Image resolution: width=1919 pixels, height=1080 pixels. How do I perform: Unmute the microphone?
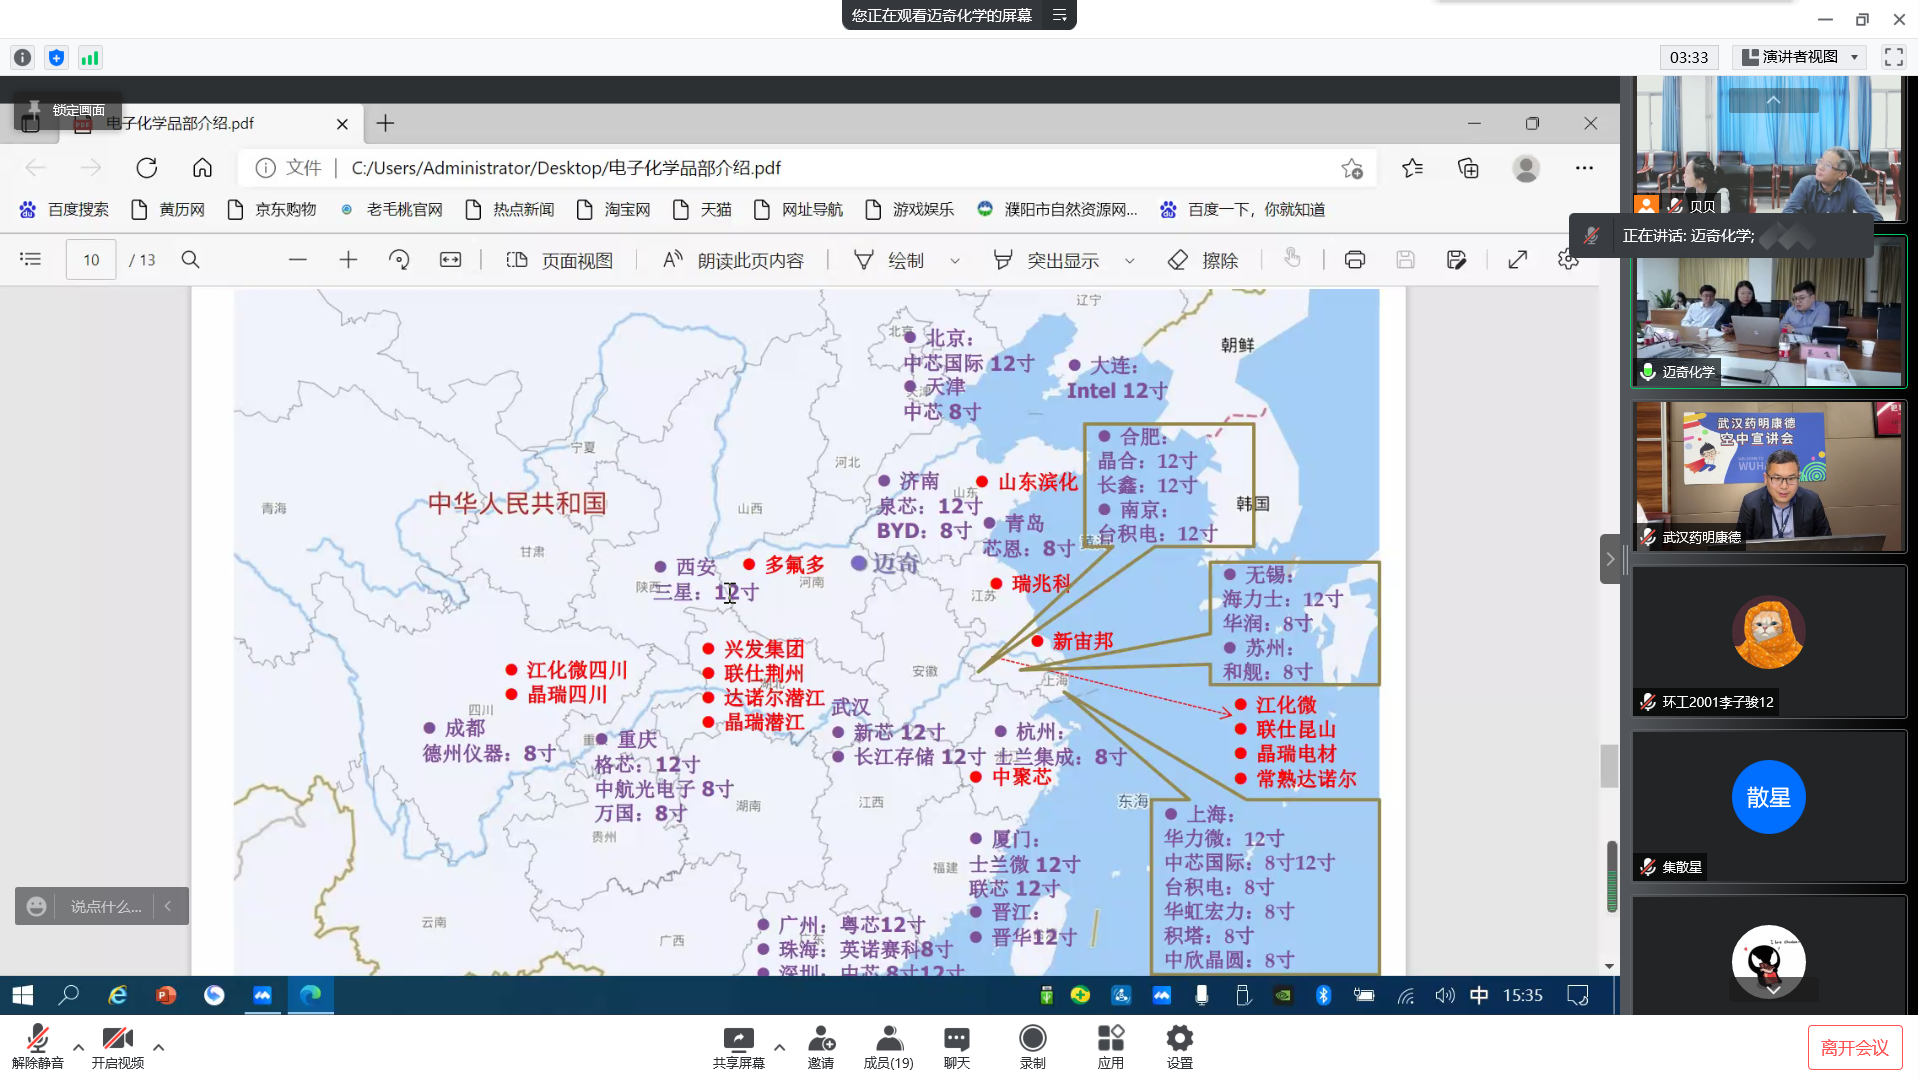38,1046
